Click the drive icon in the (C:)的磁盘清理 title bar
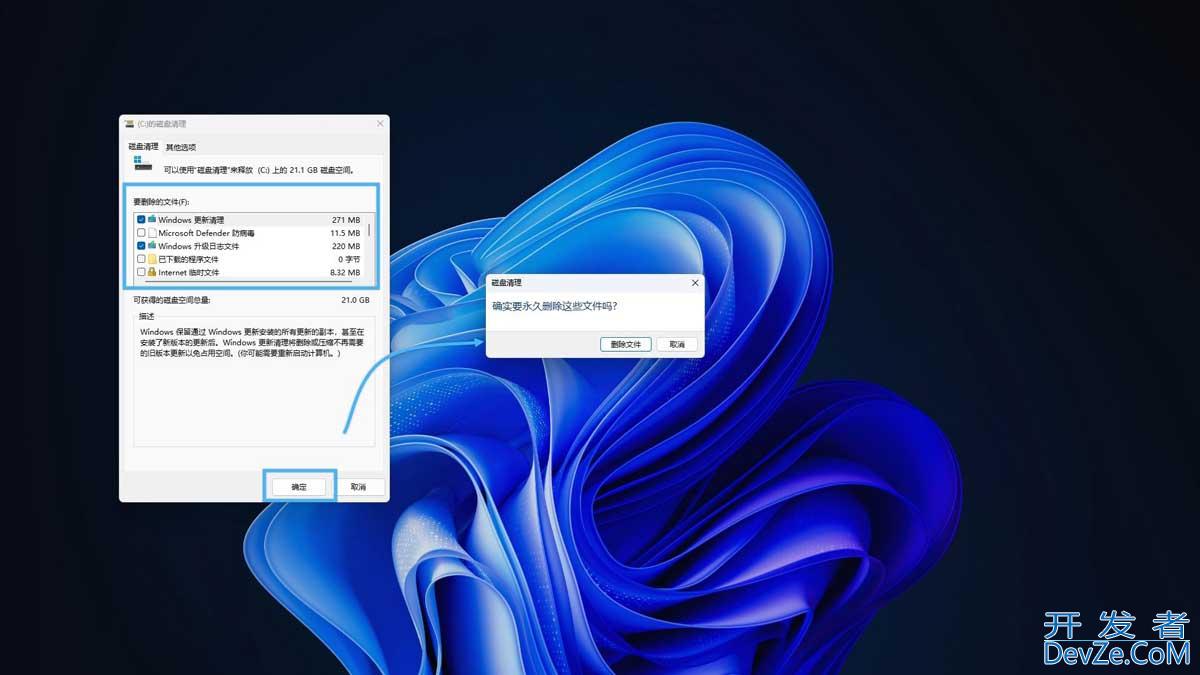 (x=129, y=123)
